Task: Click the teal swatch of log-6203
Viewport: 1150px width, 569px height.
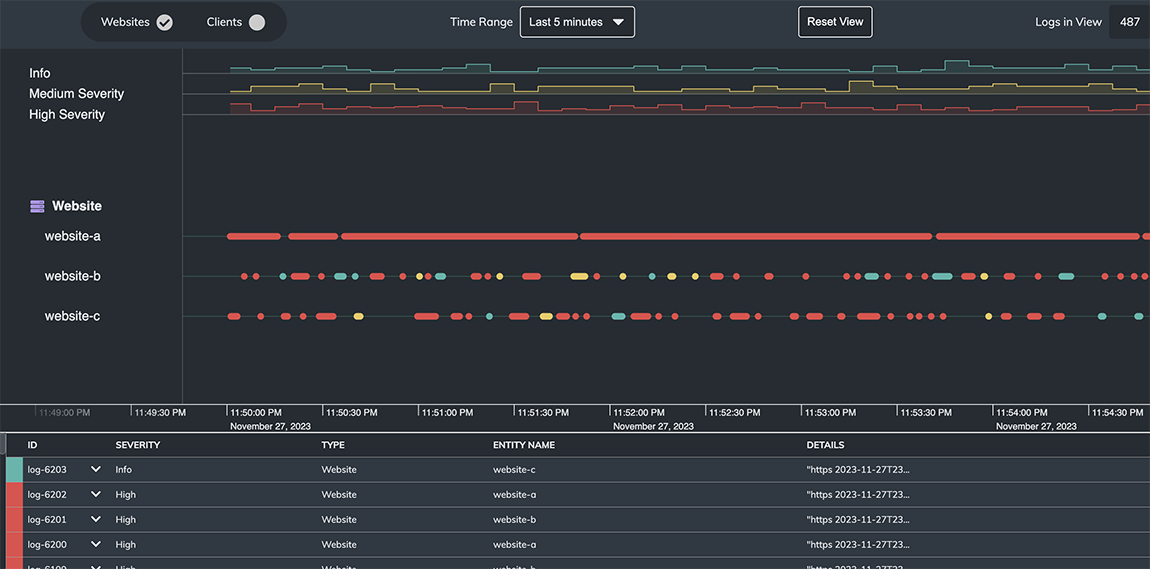Action: 15,469
